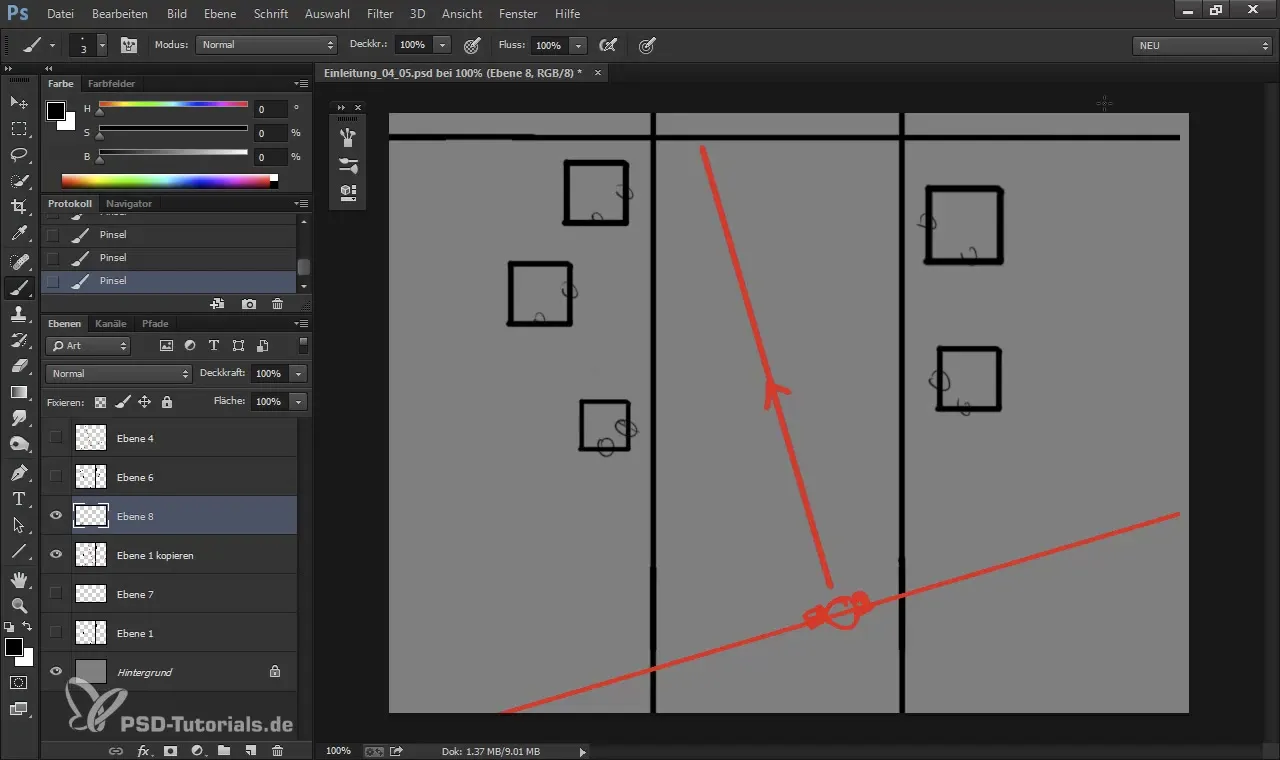Select the Healing Brush tool

tap(19, 262)
